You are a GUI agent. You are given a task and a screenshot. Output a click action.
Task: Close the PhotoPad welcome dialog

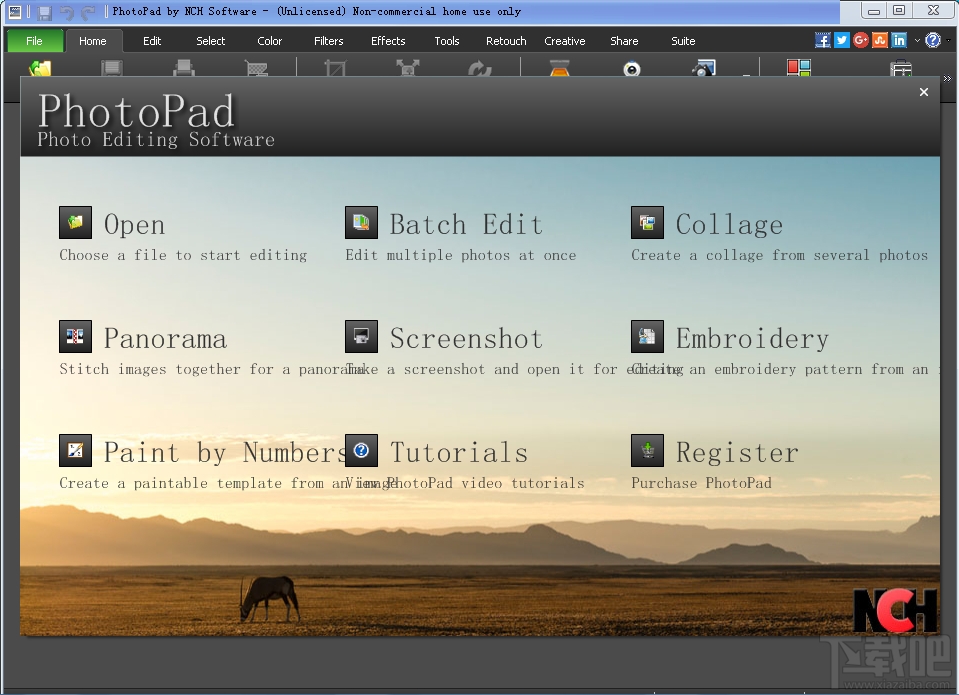tap(924, 92)
